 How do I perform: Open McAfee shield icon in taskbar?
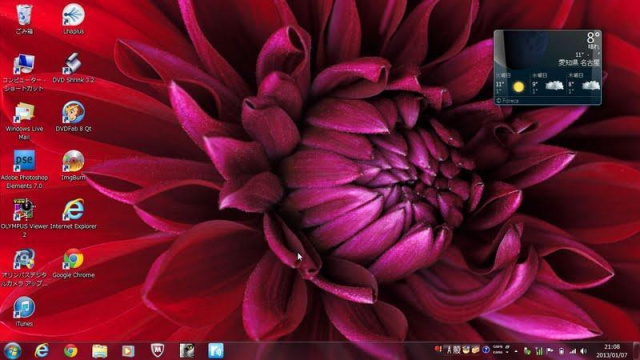pos(158,350)
